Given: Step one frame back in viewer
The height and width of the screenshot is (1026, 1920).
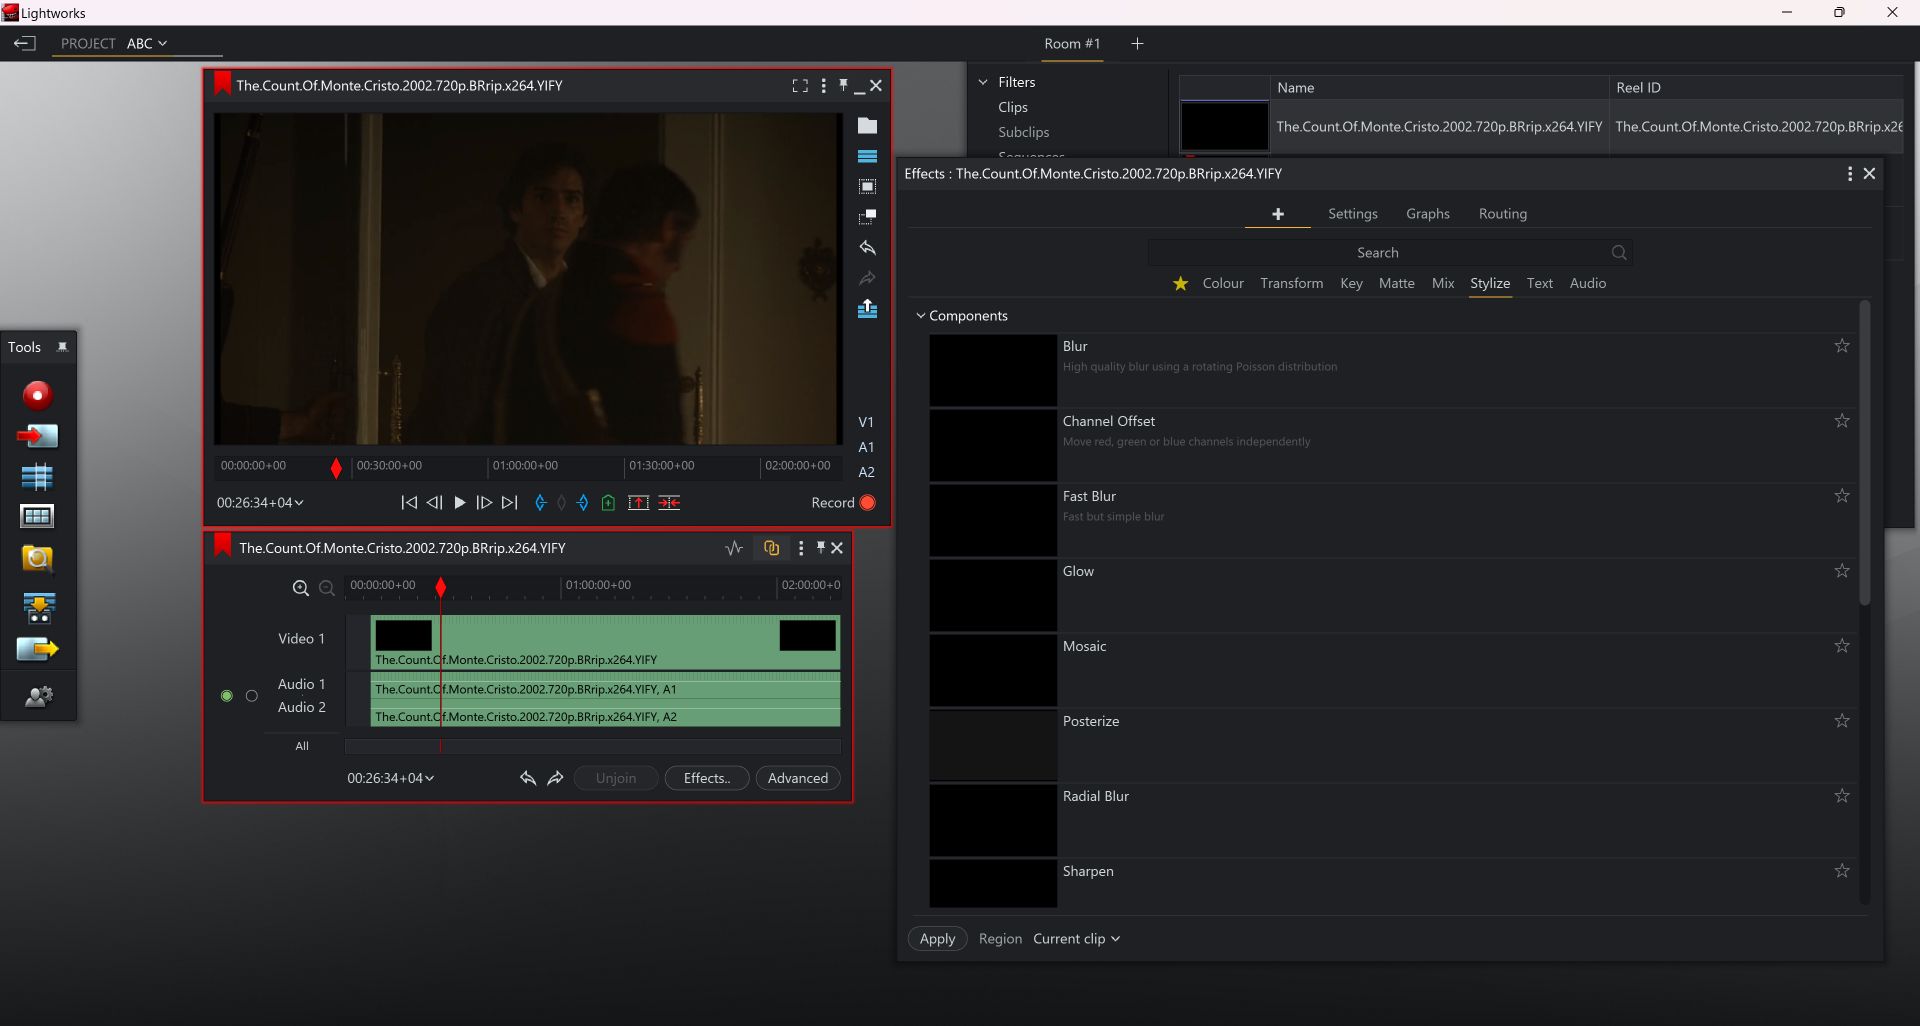Looking at the screenshot, I should pyautogui.click(x=434, y=503).
